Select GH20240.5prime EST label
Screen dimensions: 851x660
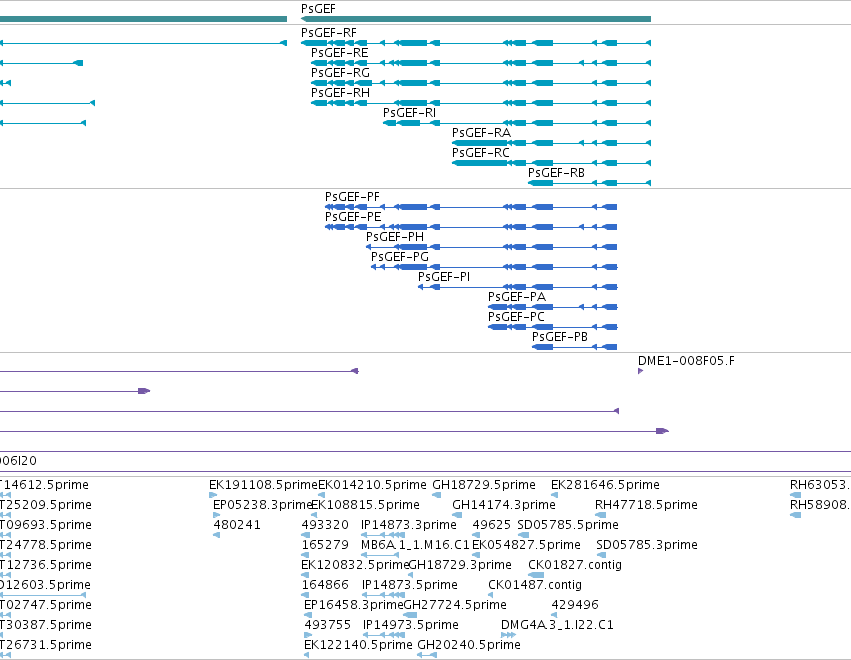point(469,645)
